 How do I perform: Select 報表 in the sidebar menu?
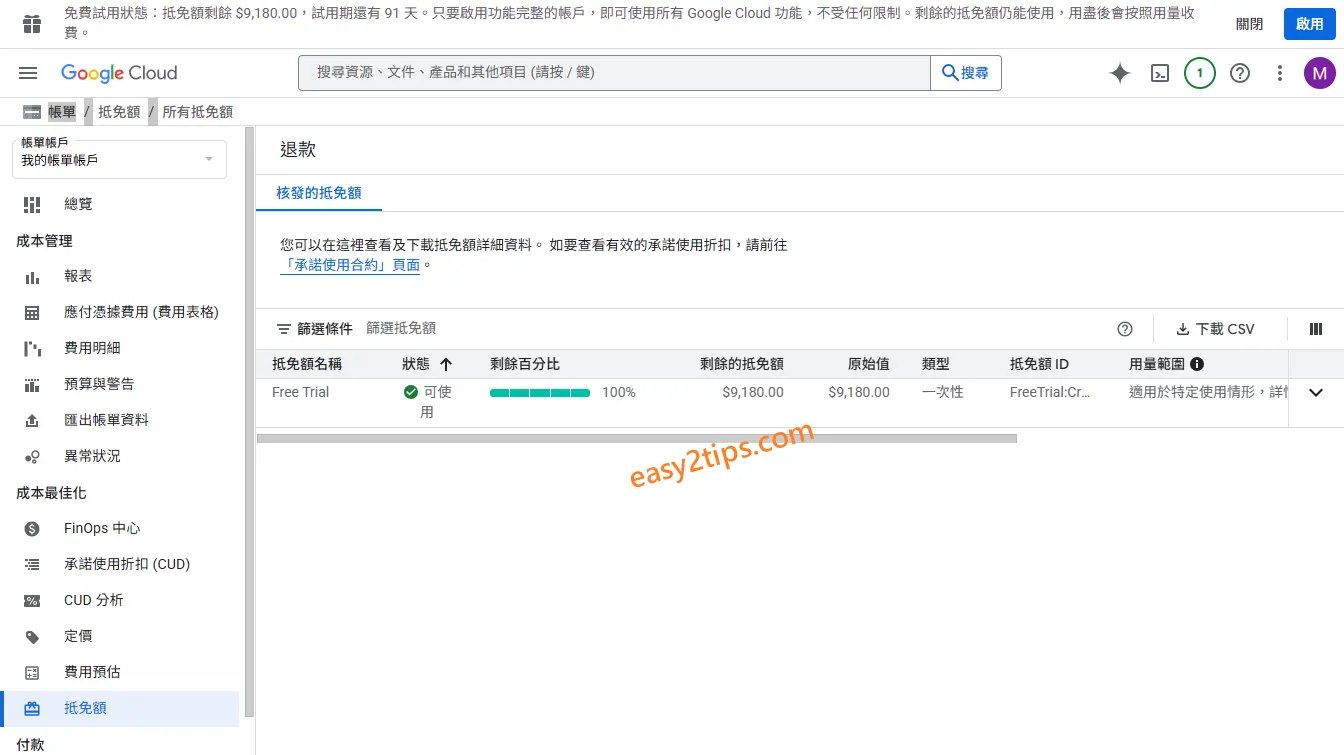78,275
